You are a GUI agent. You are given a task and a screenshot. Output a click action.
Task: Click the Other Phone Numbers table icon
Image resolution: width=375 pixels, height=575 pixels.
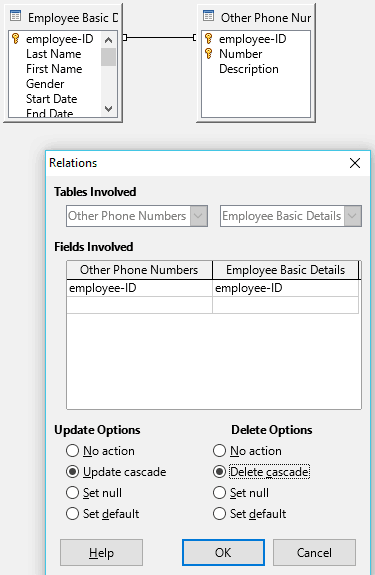pyautogui.click(x=208, y=16)
